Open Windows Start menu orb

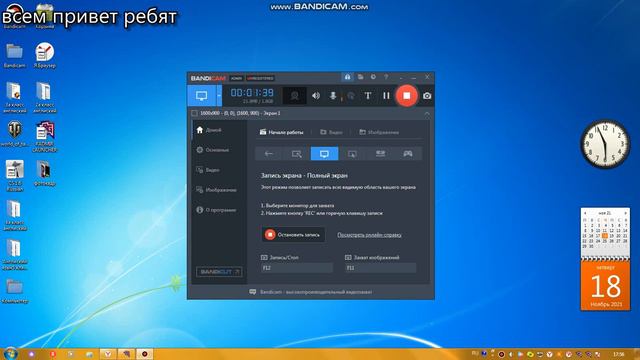(10, 353)
